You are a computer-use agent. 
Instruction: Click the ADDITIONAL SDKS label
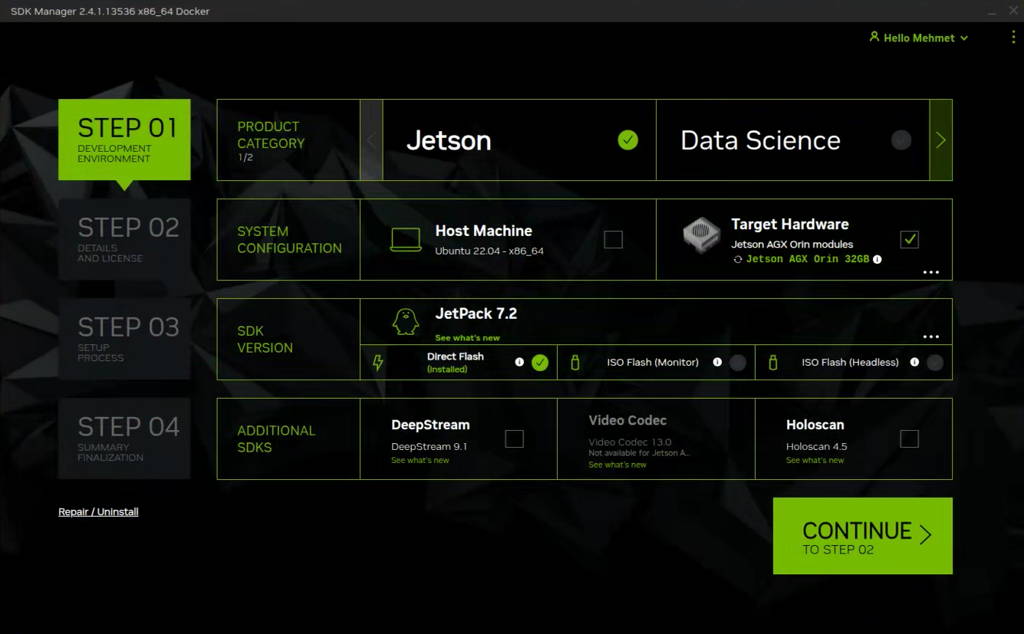pos(276,439)
